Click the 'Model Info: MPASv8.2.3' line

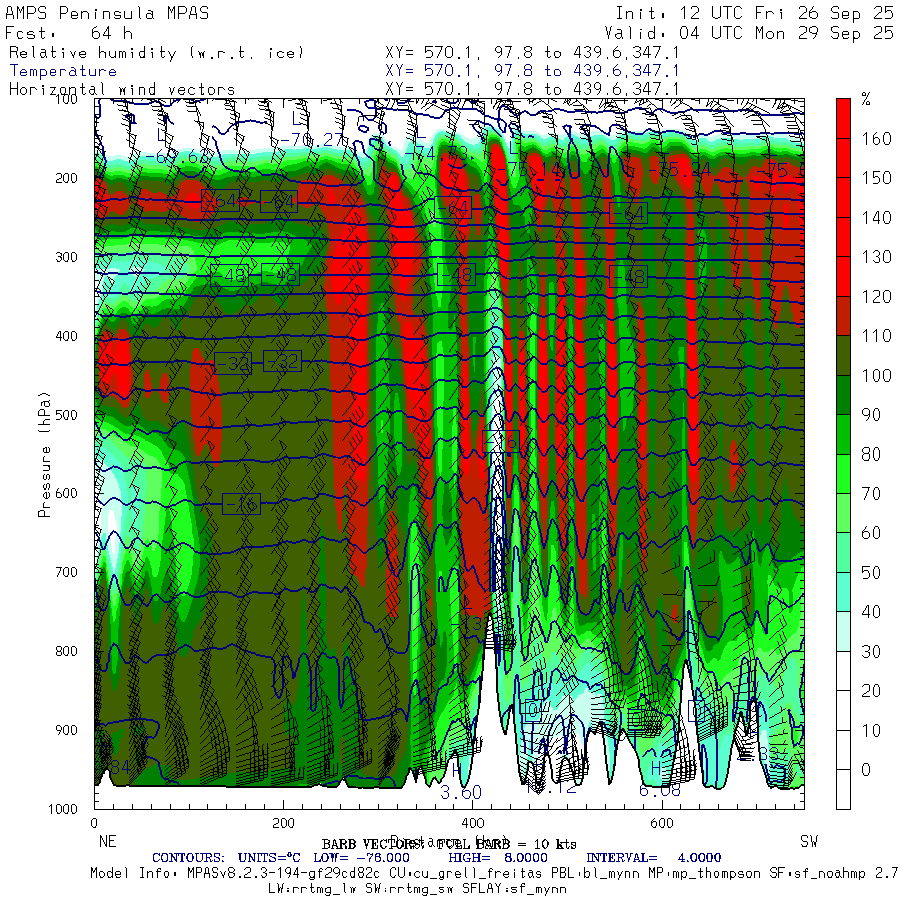click(495, 874)
